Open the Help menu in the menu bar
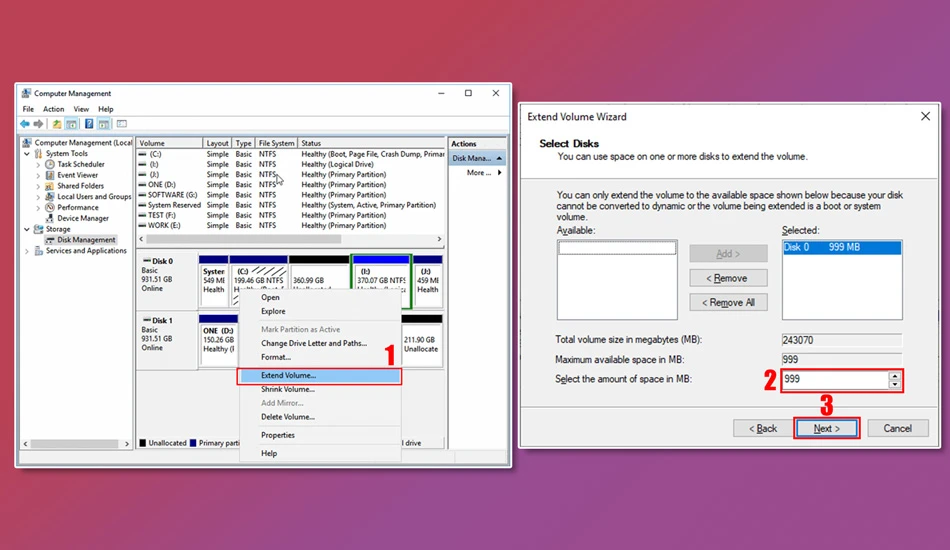Screen dimensions: 950x550 pyautogui.click(x=106, y=109)
